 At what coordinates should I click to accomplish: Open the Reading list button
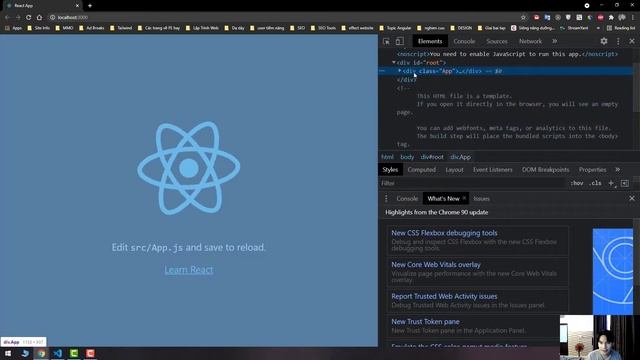pyautogui.click(x=621, y=28)
